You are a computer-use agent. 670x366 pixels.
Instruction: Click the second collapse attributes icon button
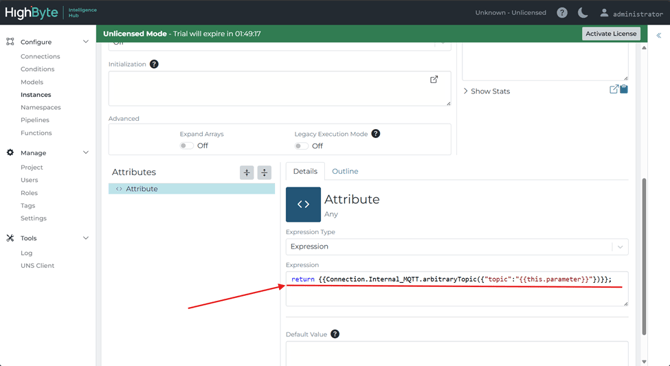(264, 173)
